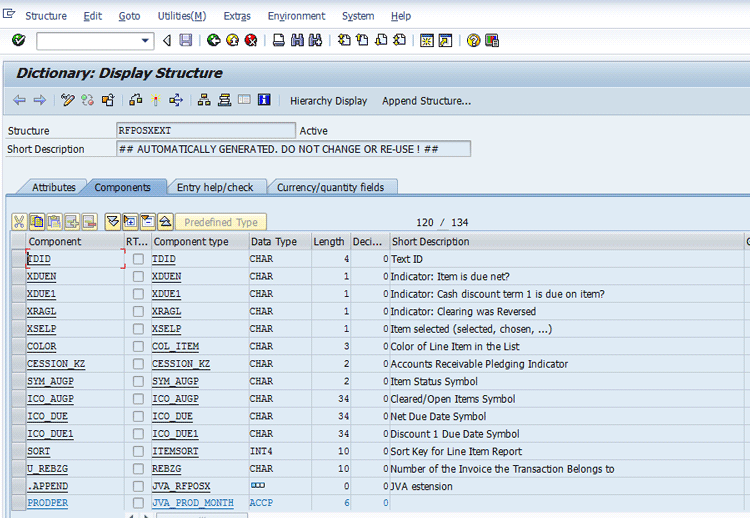Click the green Enter checkmark icon
750x518 pixels.
pos(18,40)
